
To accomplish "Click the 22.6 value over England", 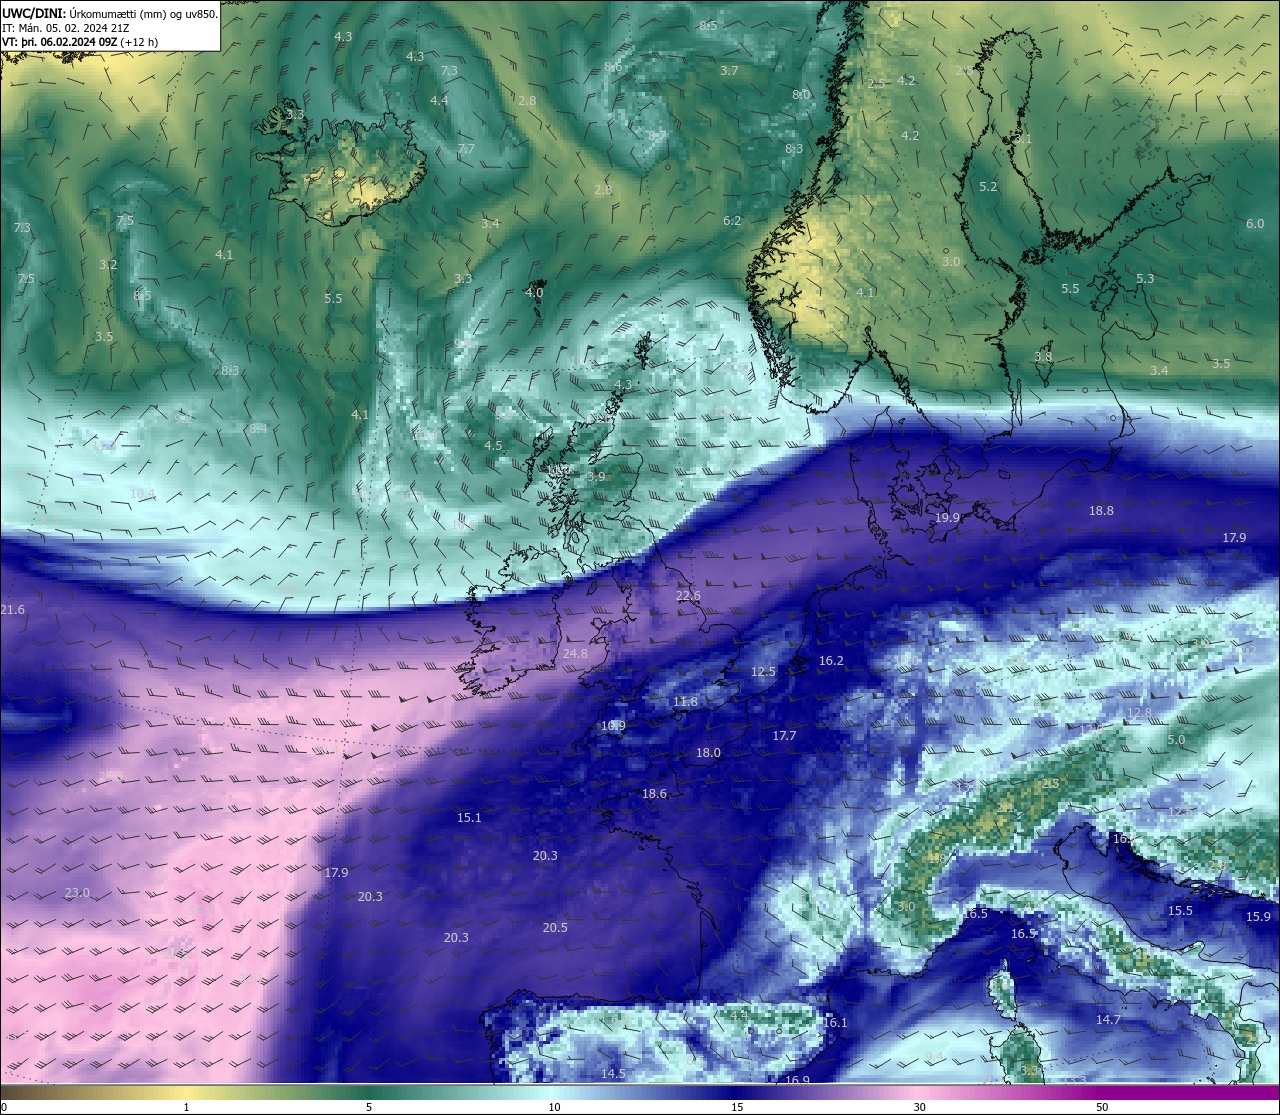I will [x=688, y=596].
